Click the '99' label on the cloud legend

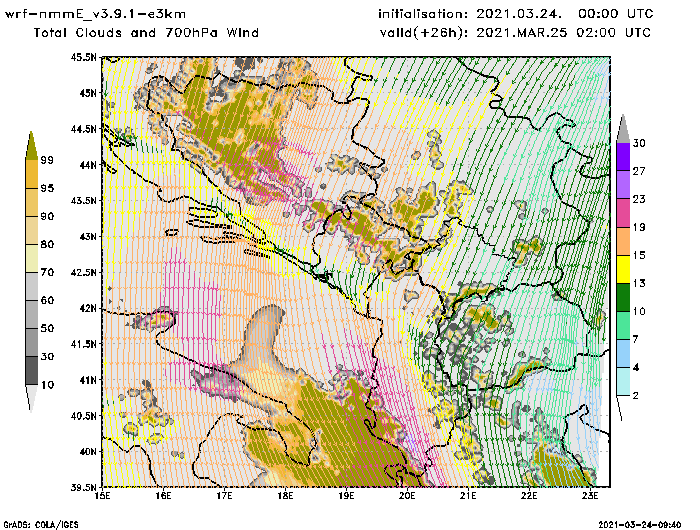point(47,160)
